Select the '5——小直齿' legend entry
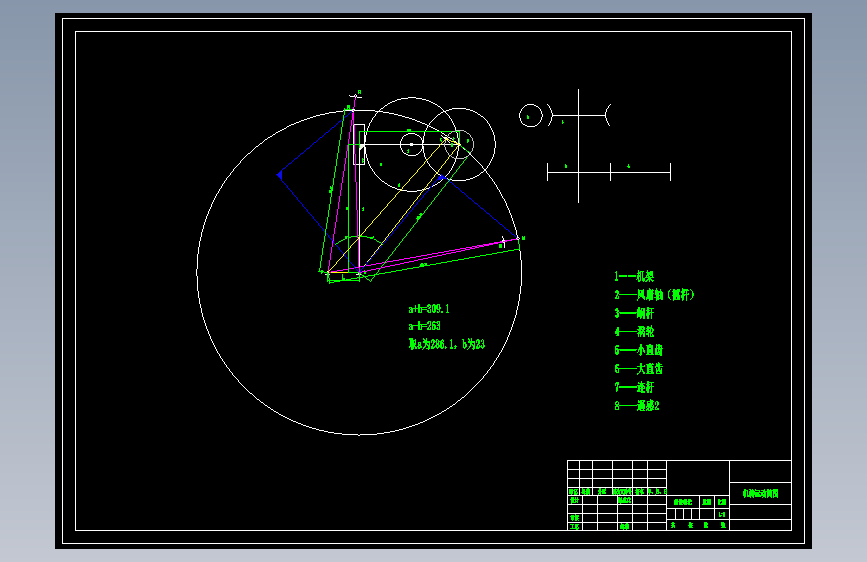 638,350
